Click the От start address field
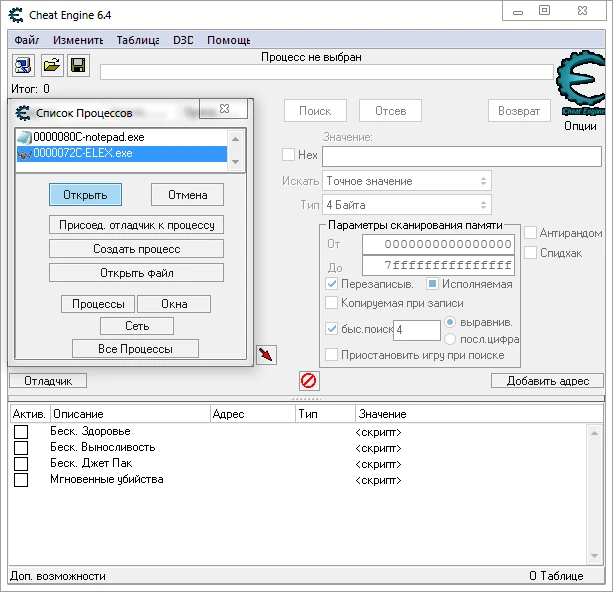 (438, 244)
